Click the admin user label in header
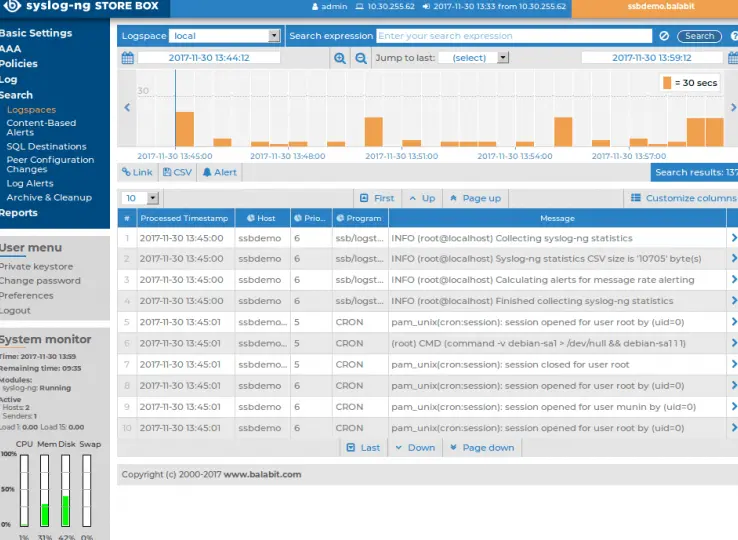Image resolution: width=738 pixels, height=540 pixels. 329,7
